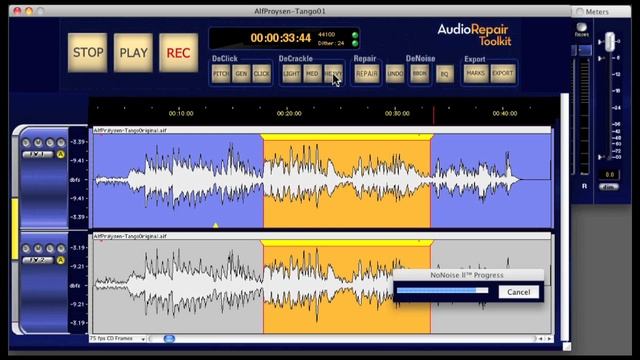Cancel the NoNoise II progress dialog

point(519,292)
